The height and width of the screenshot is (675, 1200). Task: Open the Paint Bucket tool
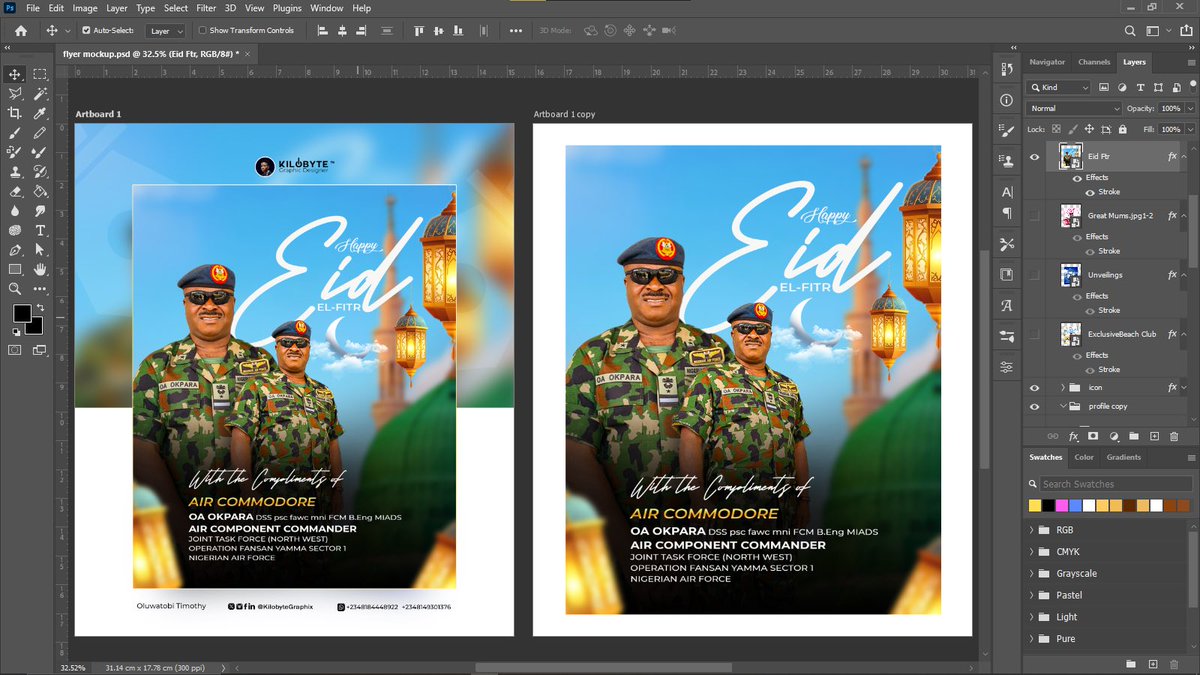(x=39, y=192)
